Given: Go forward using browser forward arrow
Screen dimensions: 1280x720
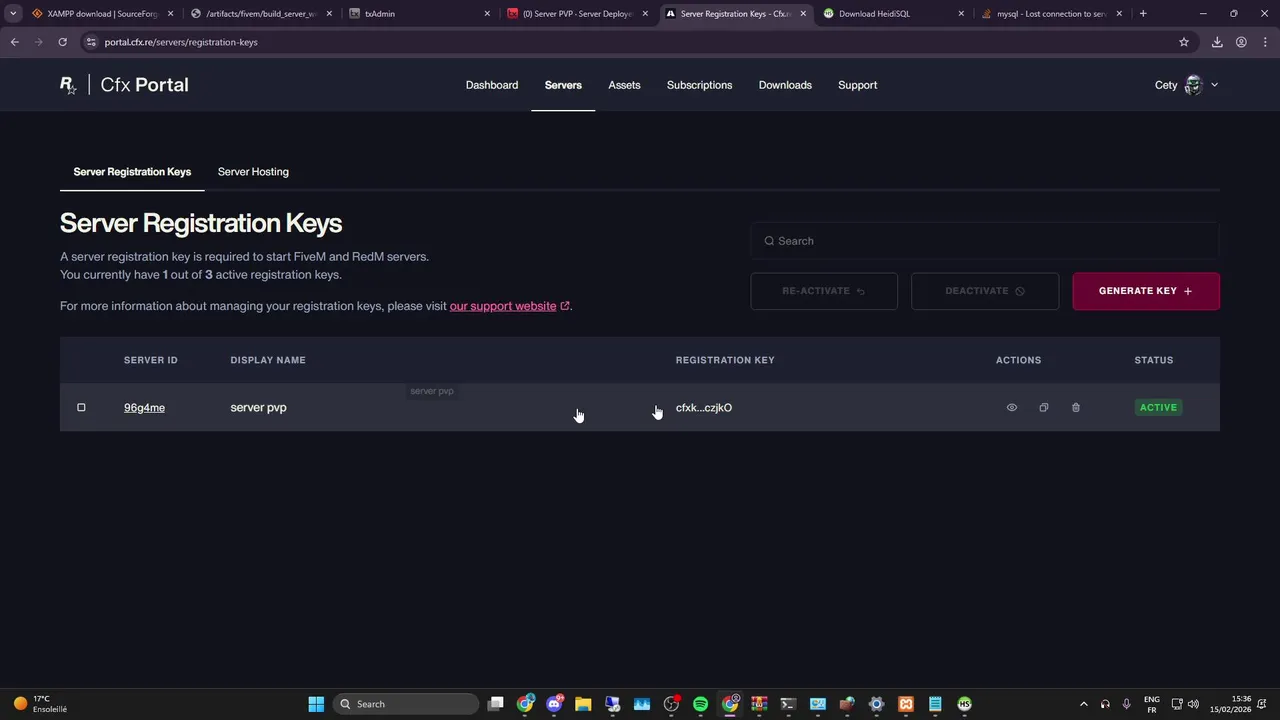Looking at the screenshot, I should point(39,42).
